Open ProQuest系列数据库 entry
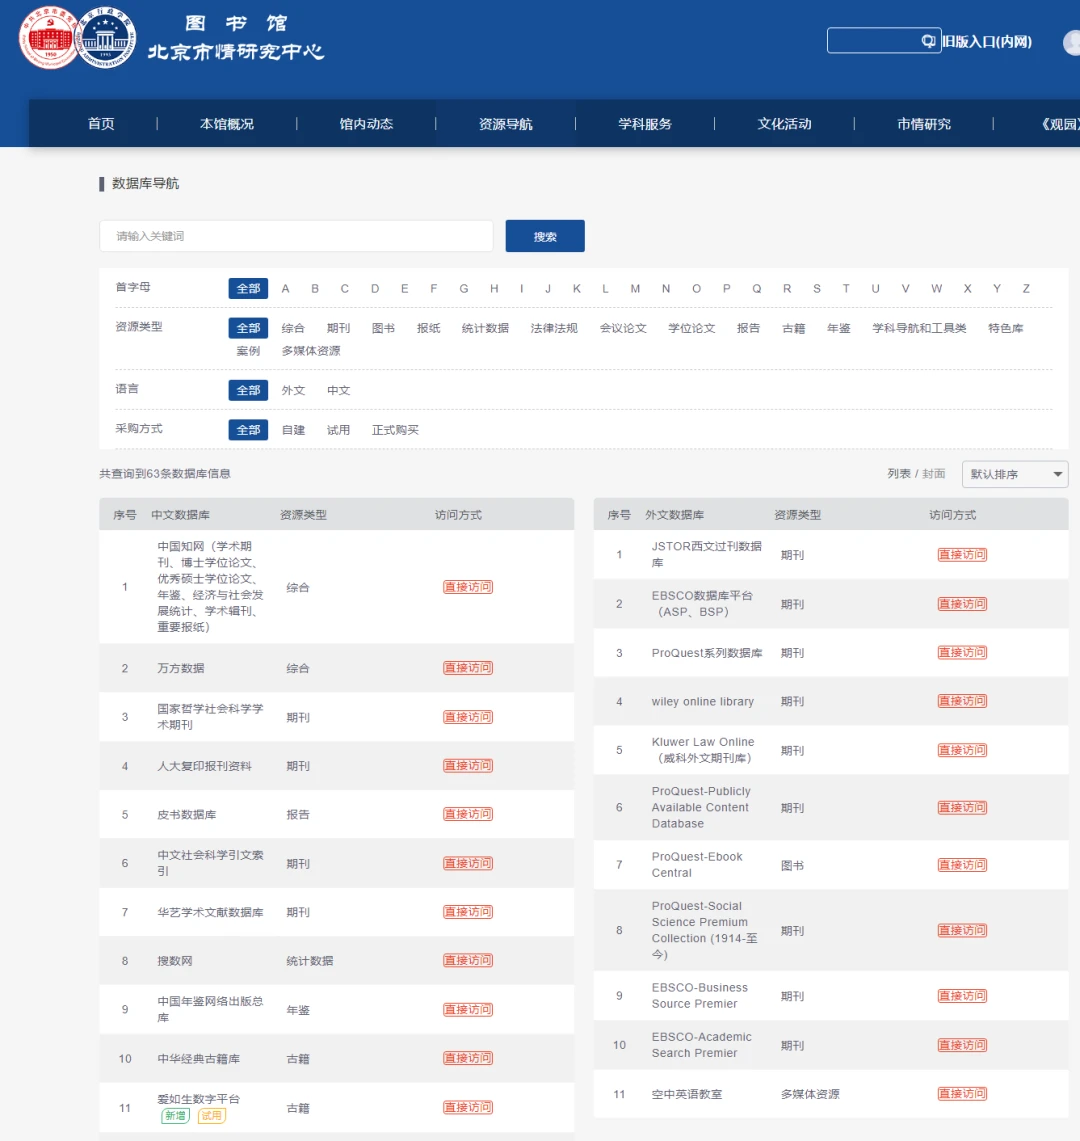This screenshot has height=1141, width=1080. (x=707, y=653)
